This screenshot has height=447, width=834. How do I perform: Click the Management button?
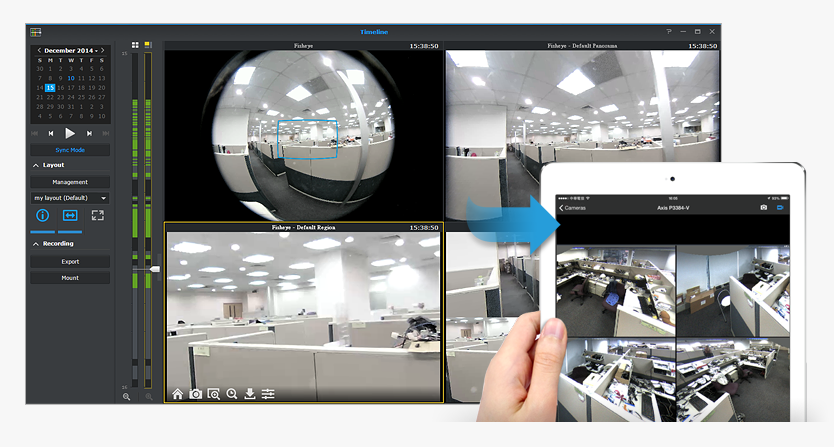tap(70, 182)
